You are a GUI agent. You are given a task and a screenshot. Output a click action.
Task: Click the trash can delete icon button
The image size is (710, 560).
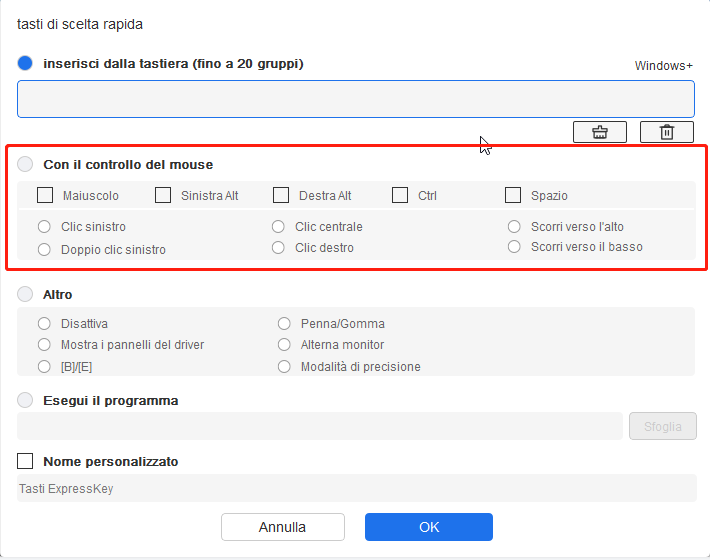pos(667,132)
